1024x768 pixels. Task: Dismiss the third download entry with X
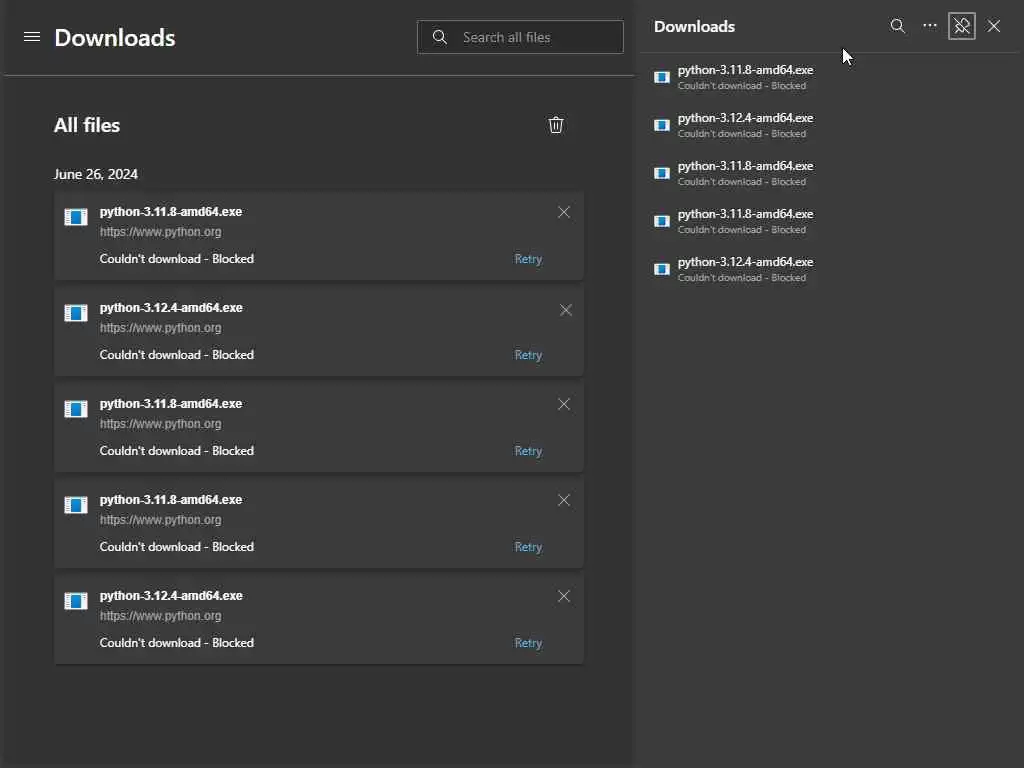(x=564, y=404)
